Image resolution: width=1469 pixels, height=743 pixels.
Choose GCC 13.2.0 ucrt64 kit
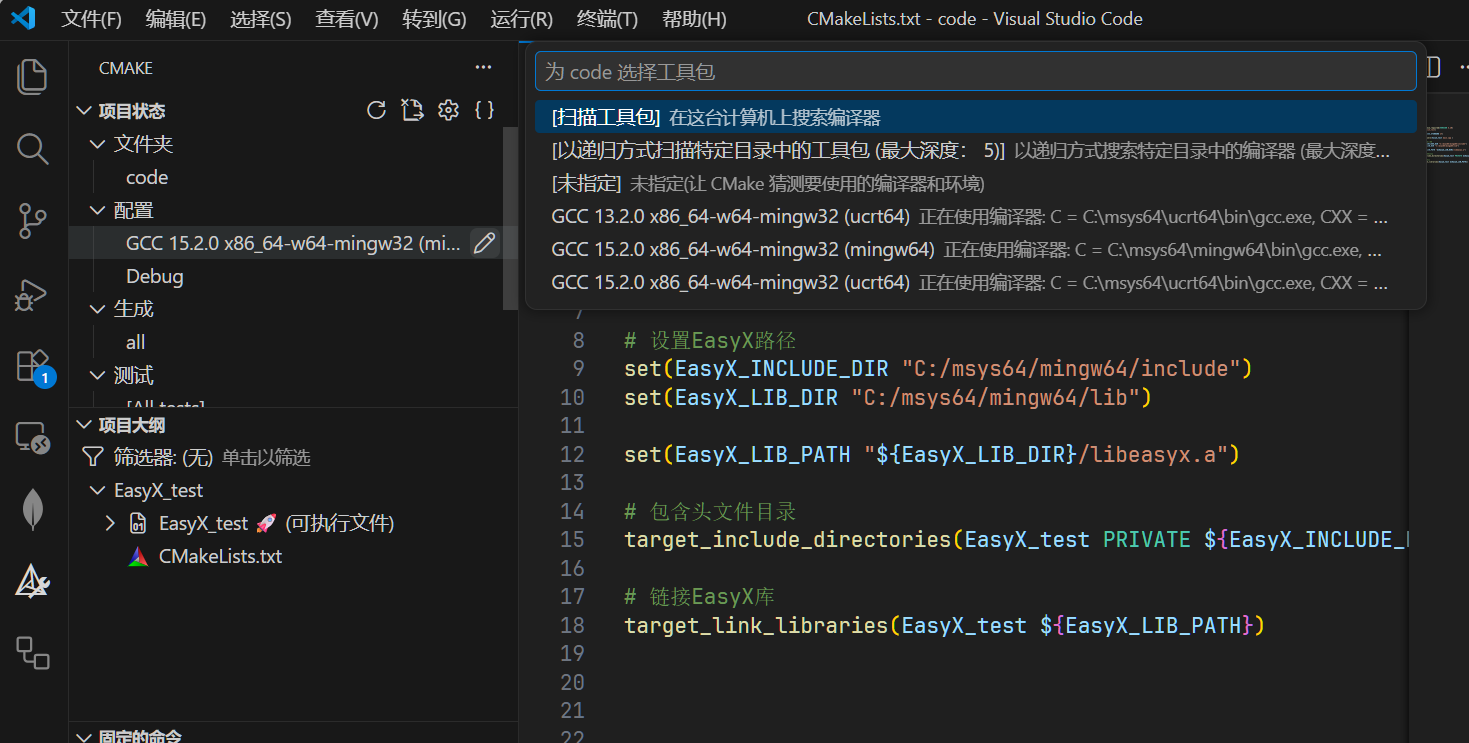pyautogui.click(x=976, y=217)
